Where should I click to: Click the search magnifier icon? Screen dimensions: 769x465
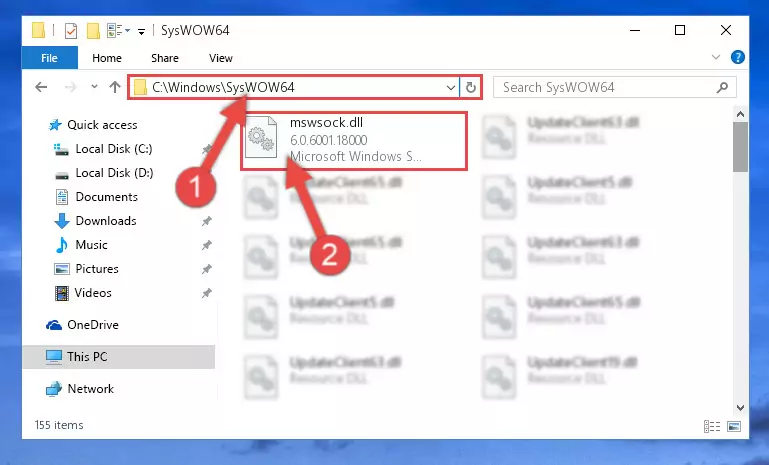[722, 87]
